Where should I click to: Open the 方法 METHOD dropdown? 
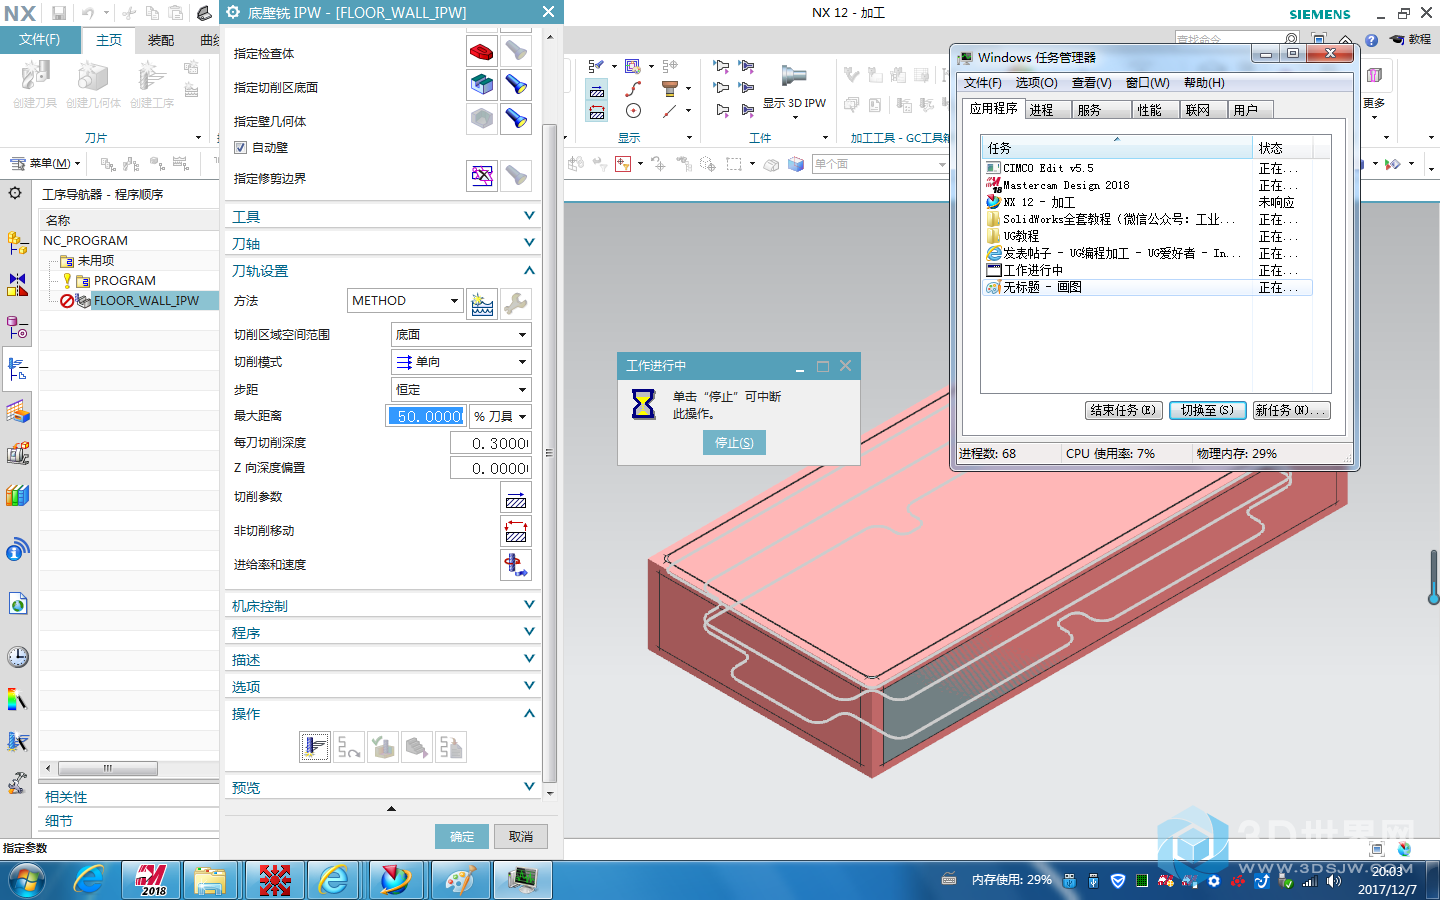[405, 301]
